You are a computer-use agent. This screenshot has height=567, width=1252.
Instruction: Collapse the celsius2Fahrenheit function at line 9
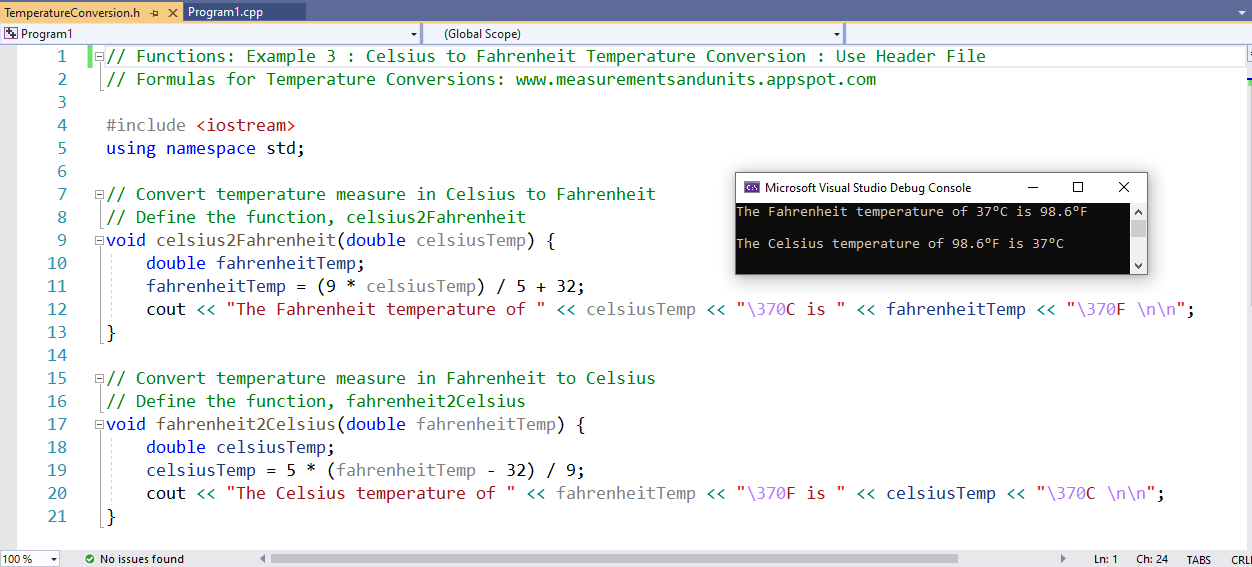pos(98,241)
